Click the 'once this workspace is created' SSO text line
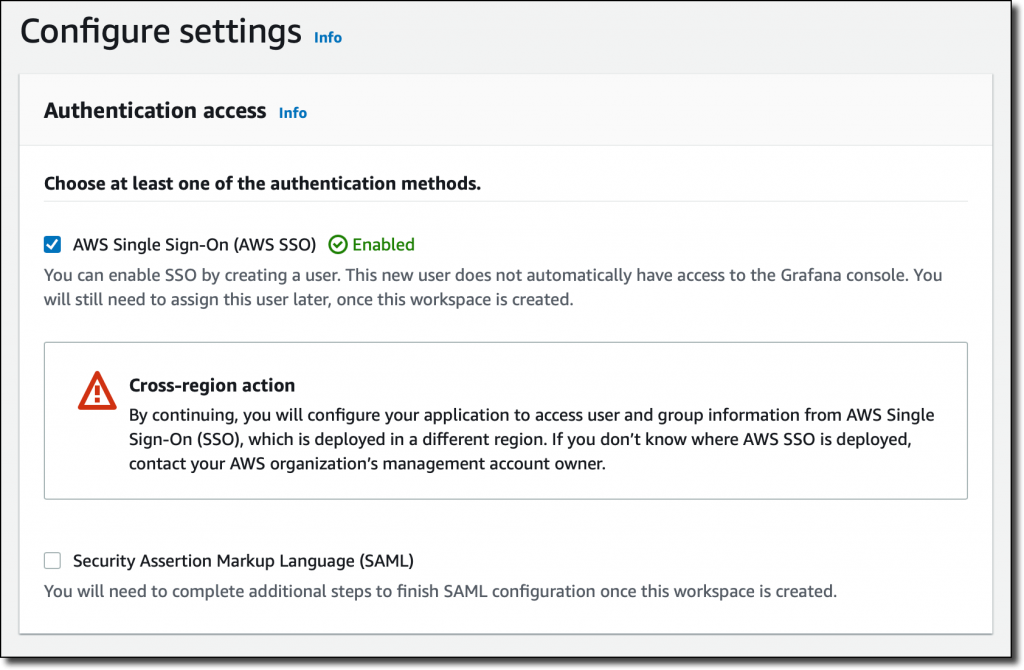 309,299
